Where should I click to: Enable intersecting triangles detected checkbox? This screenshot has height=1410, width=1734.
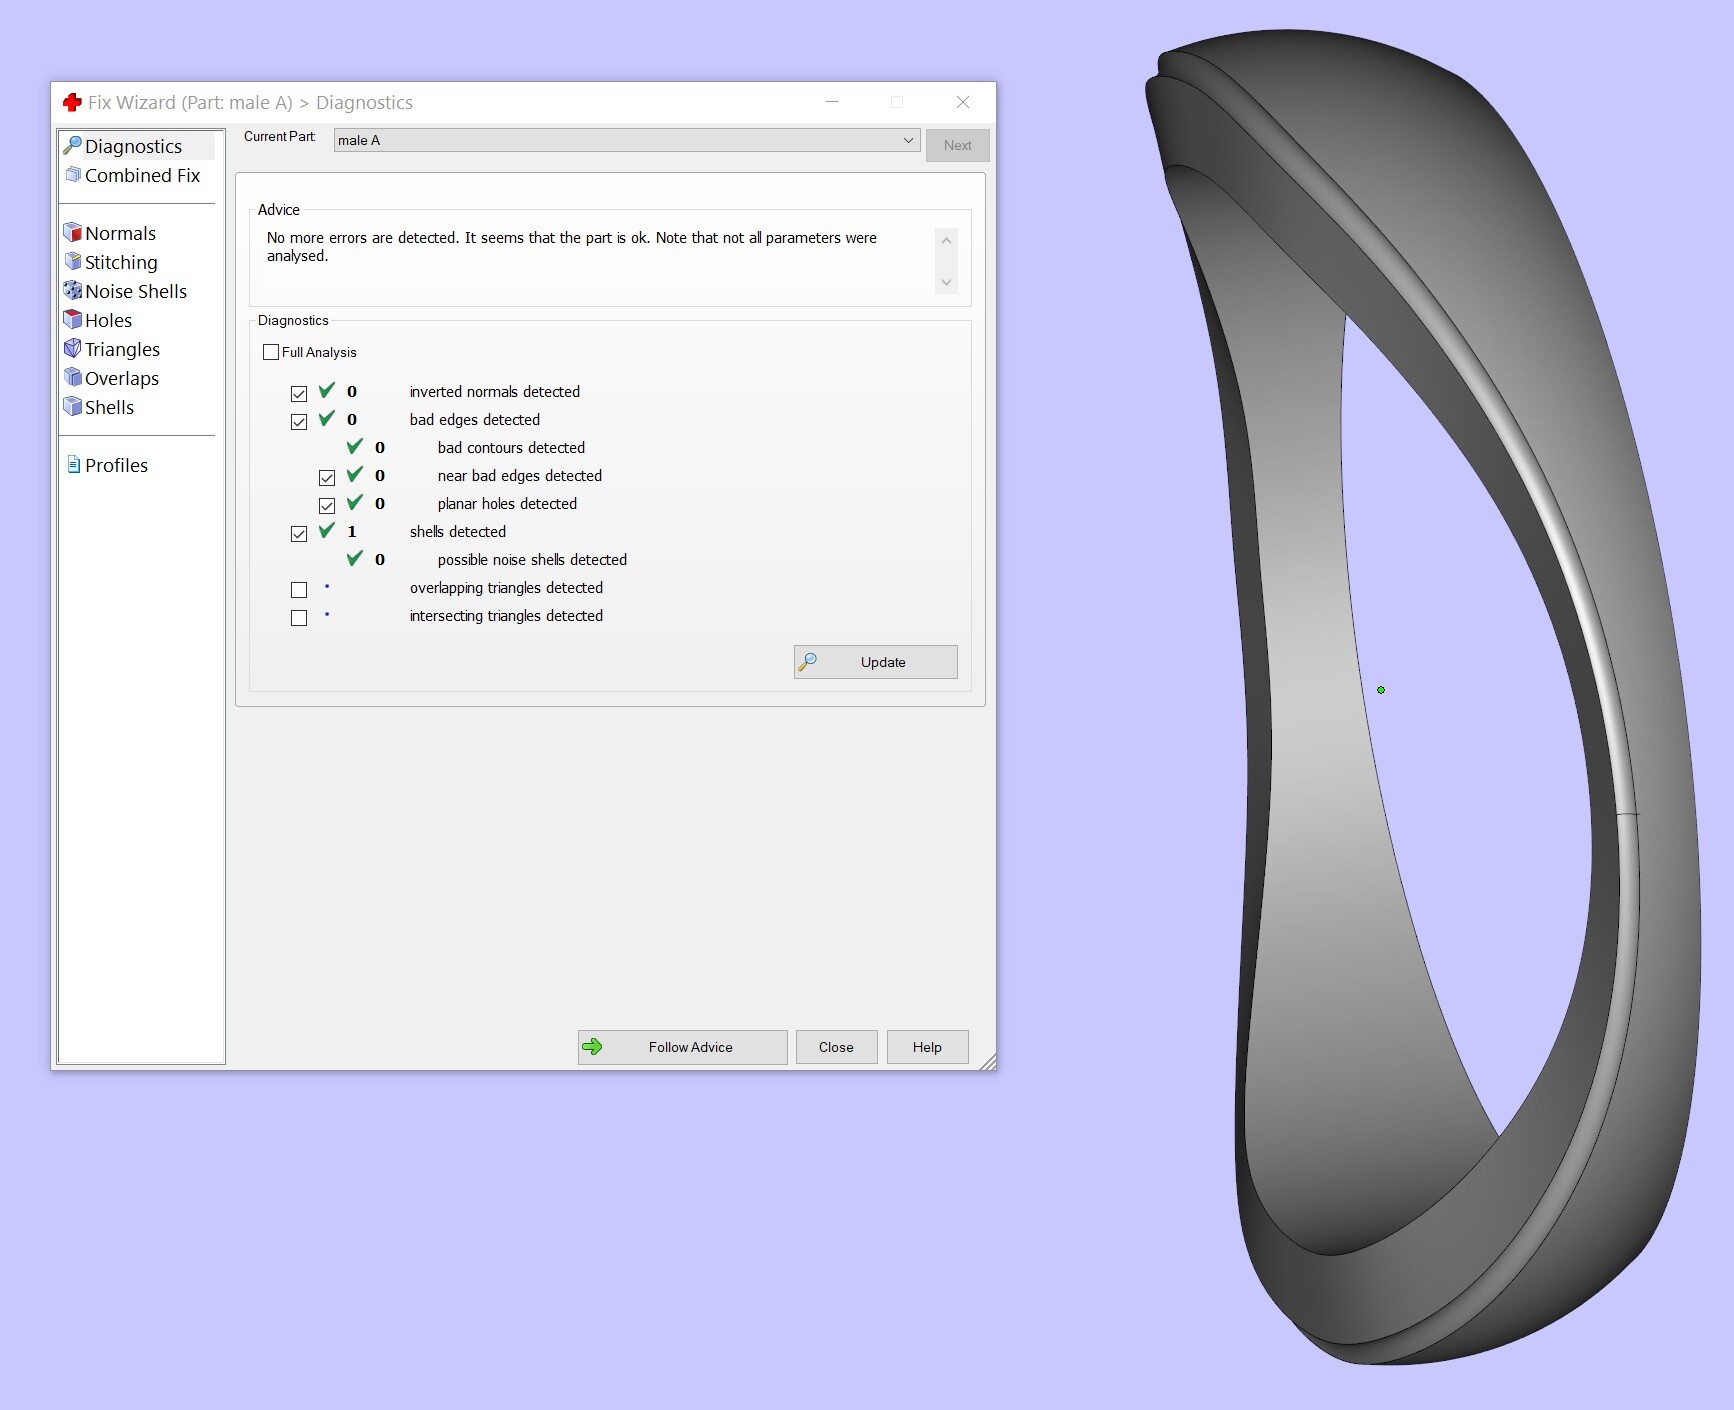click(299, 617)
